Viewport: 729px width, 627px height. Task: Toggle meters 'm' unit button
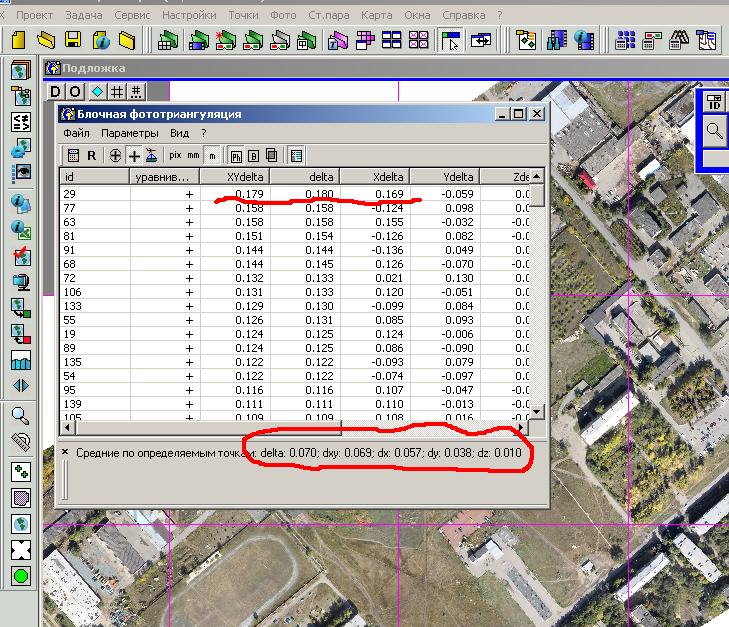click(211, 155)
